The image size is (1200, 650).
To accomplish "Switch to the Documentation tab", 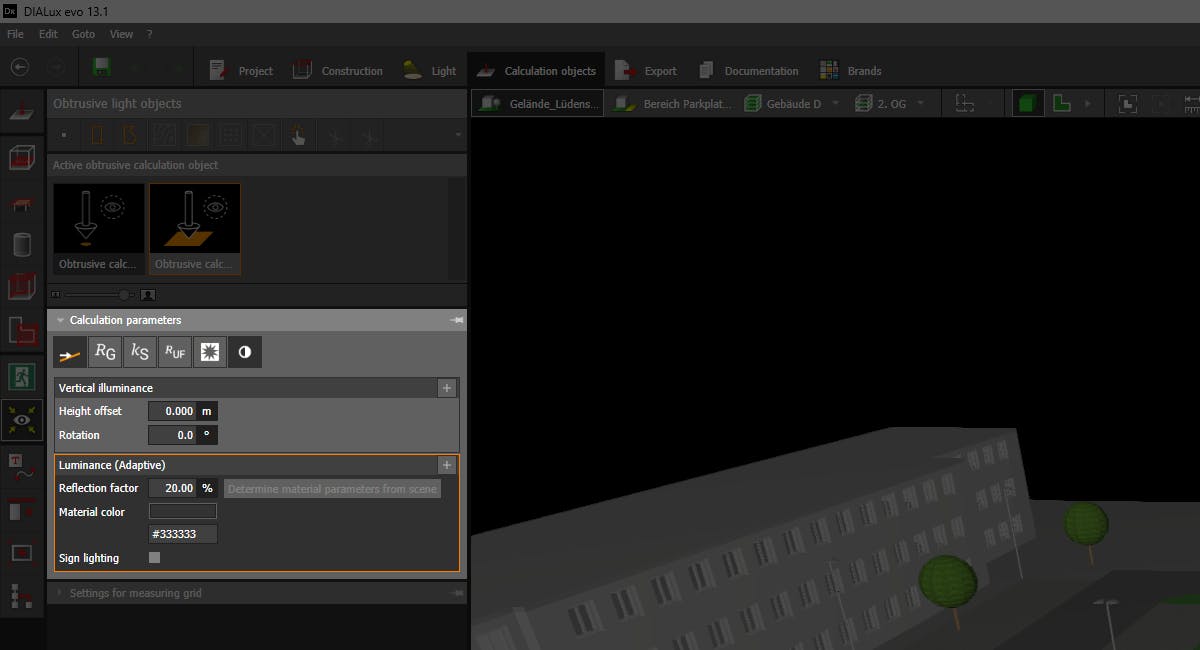I will [748, 71].
